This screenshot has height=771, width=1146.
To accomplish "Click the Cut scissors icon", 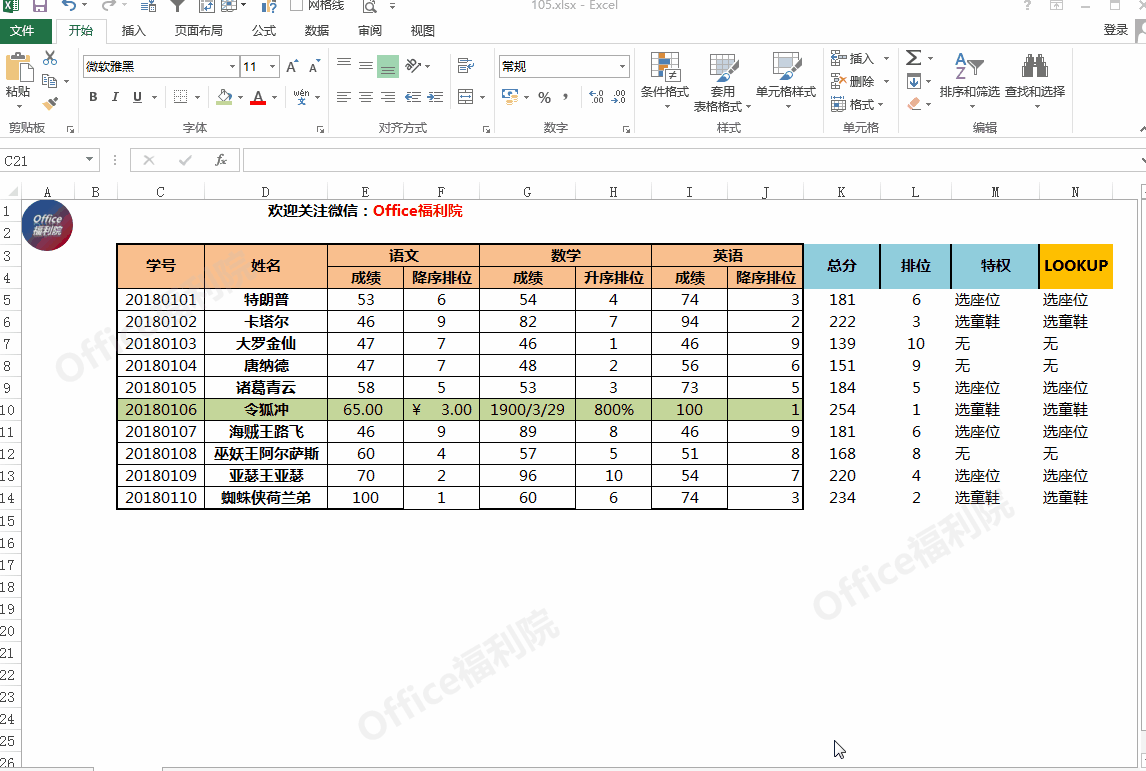I will point(50,58).
